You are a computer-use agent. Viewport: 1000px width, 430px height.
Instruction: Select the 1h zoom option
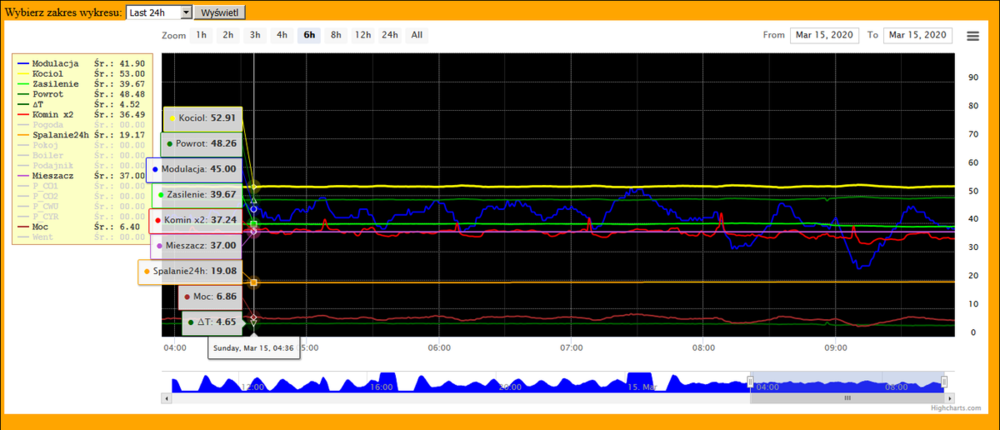click(x=201, y=35)
